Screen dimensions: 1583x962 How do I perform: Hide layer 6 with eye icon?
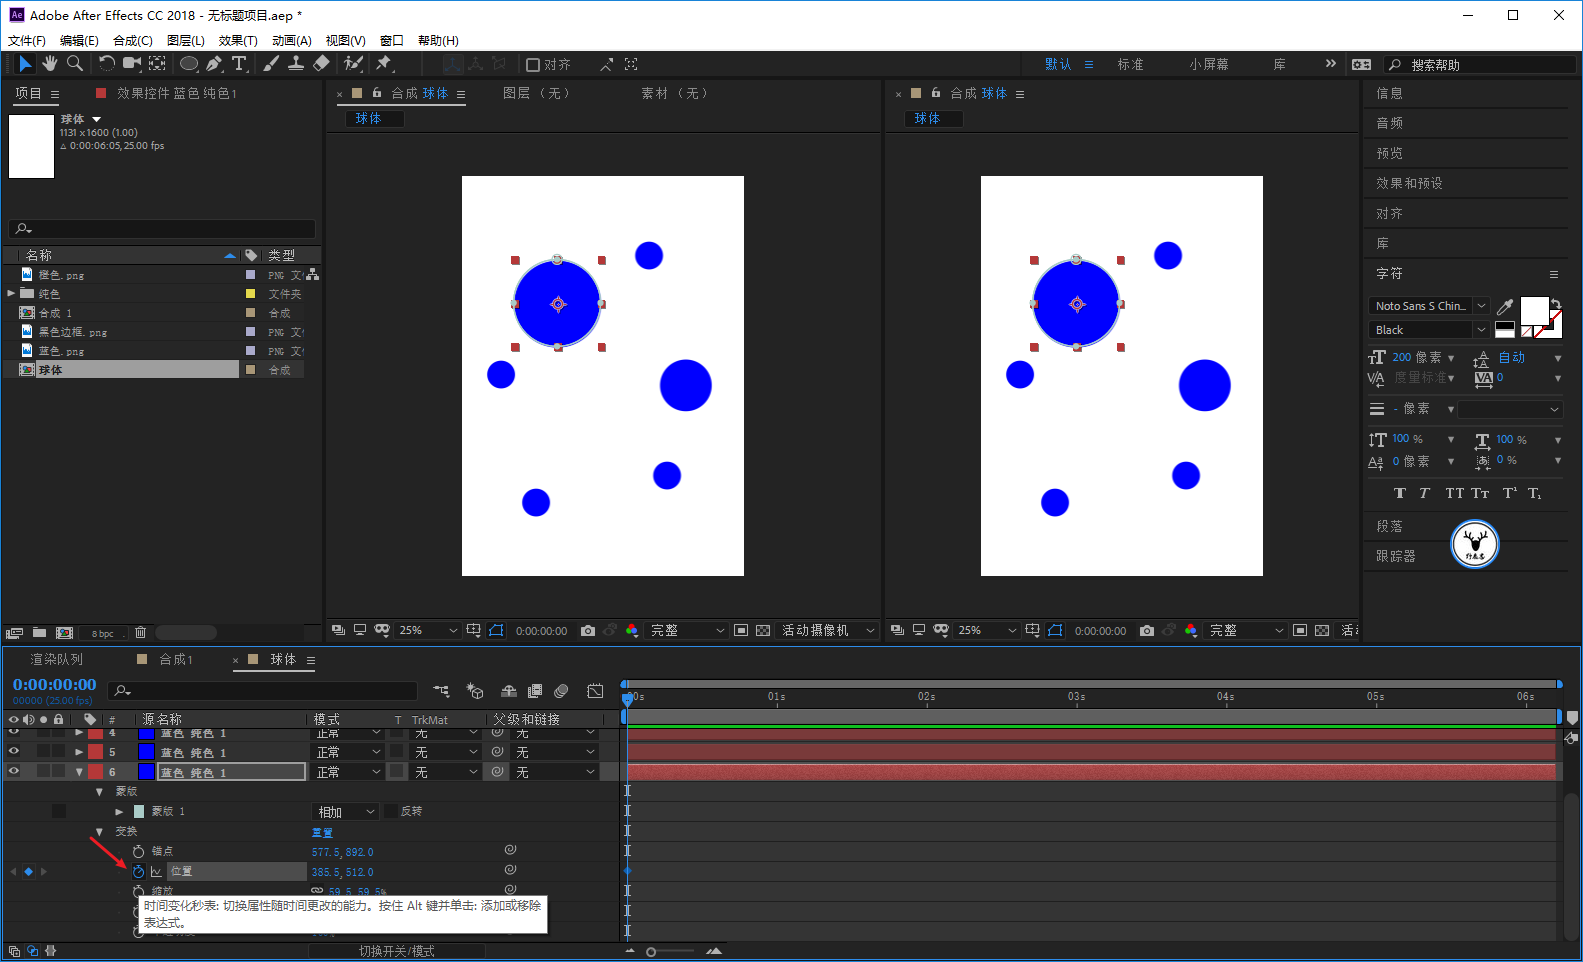(14, 771)
